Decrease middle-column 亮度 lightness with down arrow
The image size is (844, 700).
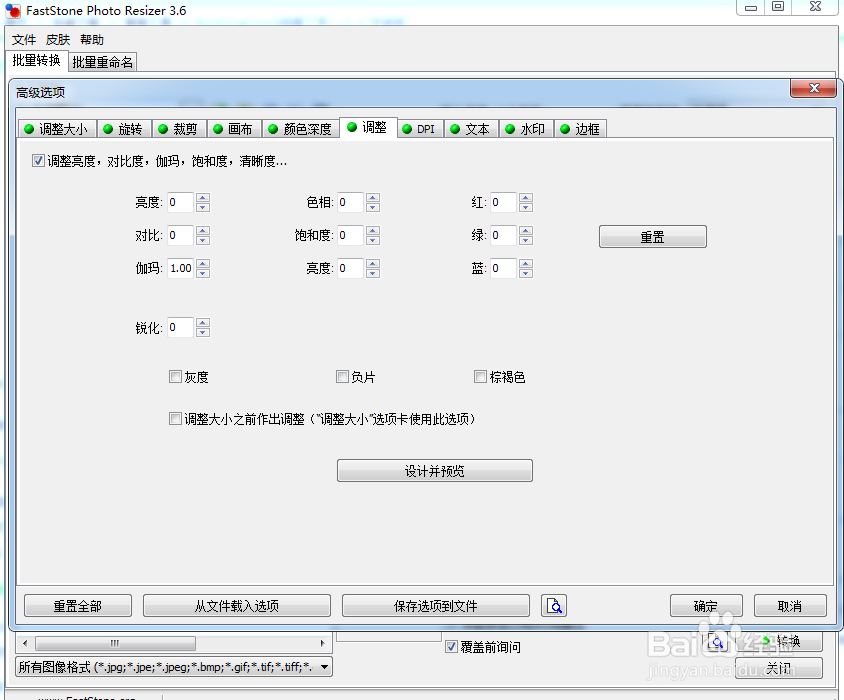tap(373, 273)
